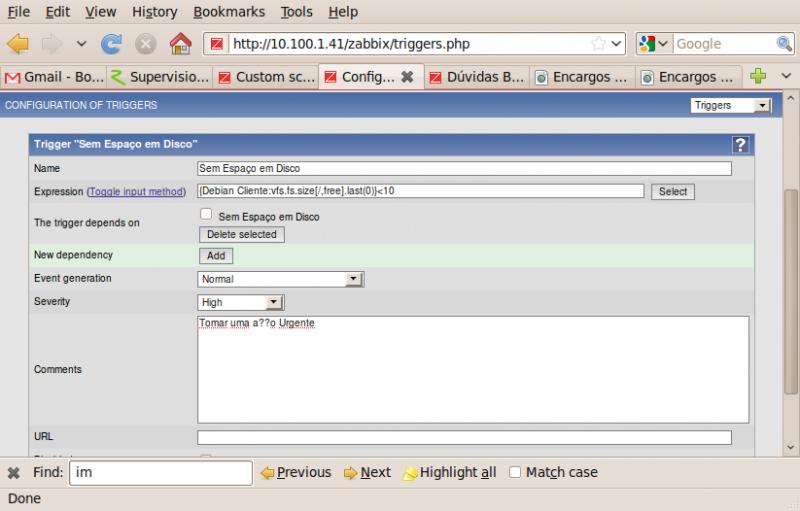Open the Home page icon
The image size is (800, 511).
pyautogui.click(x=181, y=44)
